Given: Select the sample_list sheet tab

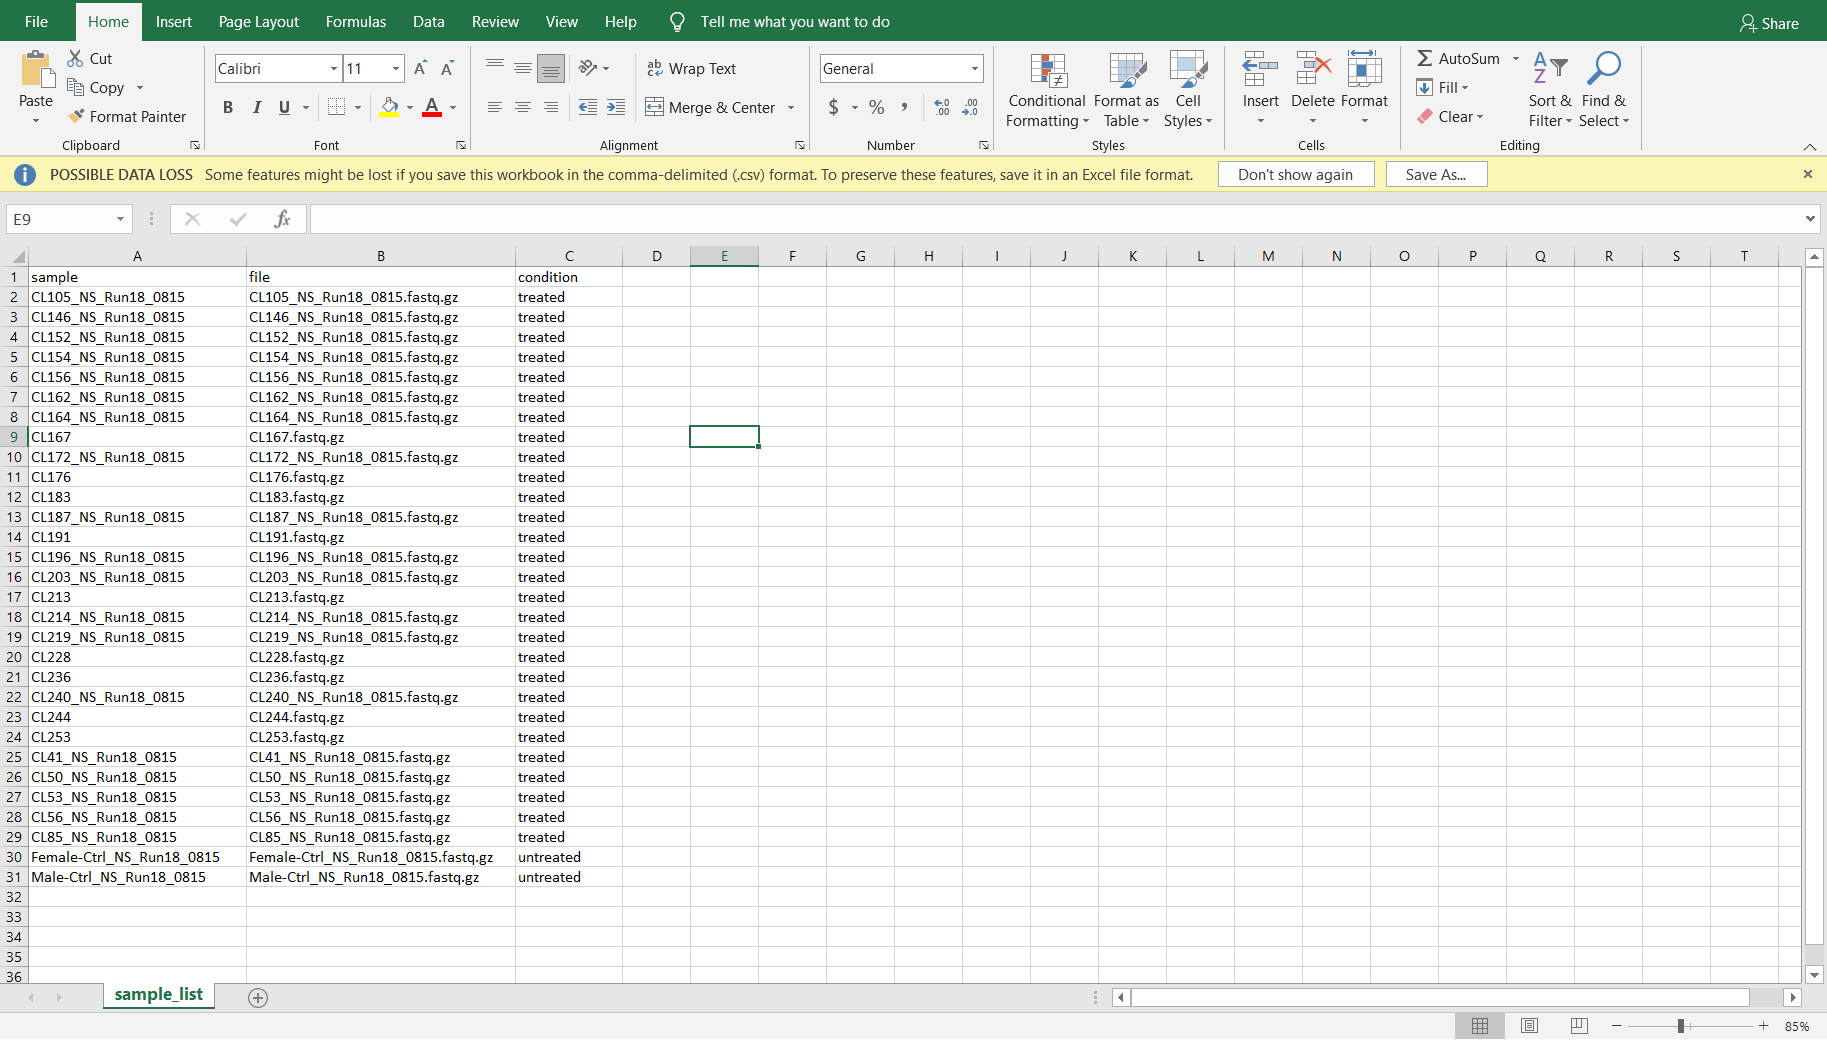Looking at the screenshot, I should point(159,994).
